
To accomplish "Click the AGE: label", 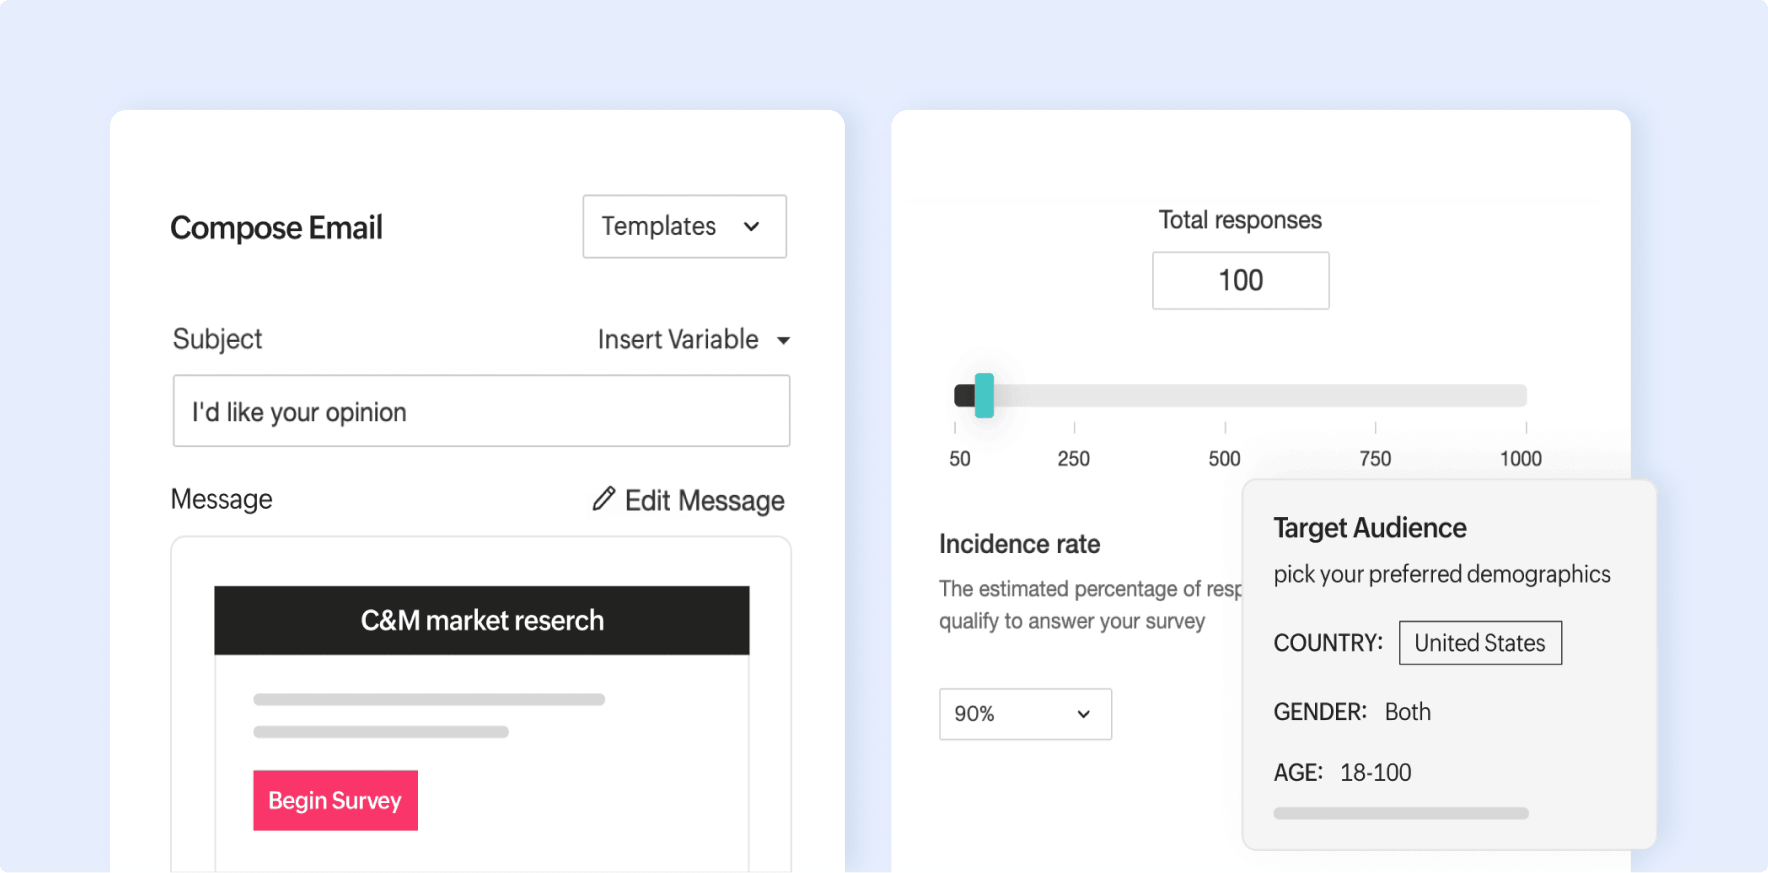I will point(1298,773).
